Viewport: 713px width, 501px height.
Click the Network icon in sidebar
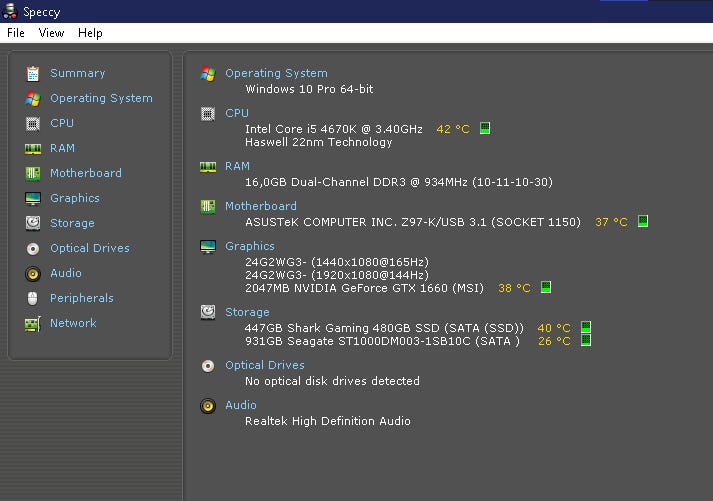point(33,323)
